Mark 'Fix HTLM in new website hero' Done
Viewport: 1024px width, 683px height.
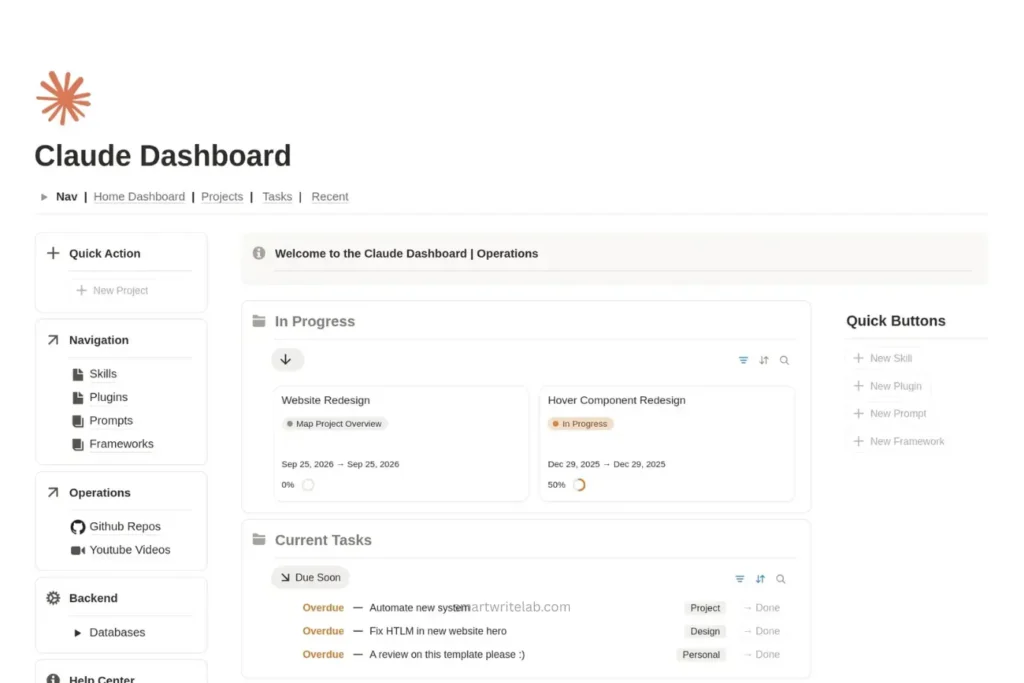point(761,631)
